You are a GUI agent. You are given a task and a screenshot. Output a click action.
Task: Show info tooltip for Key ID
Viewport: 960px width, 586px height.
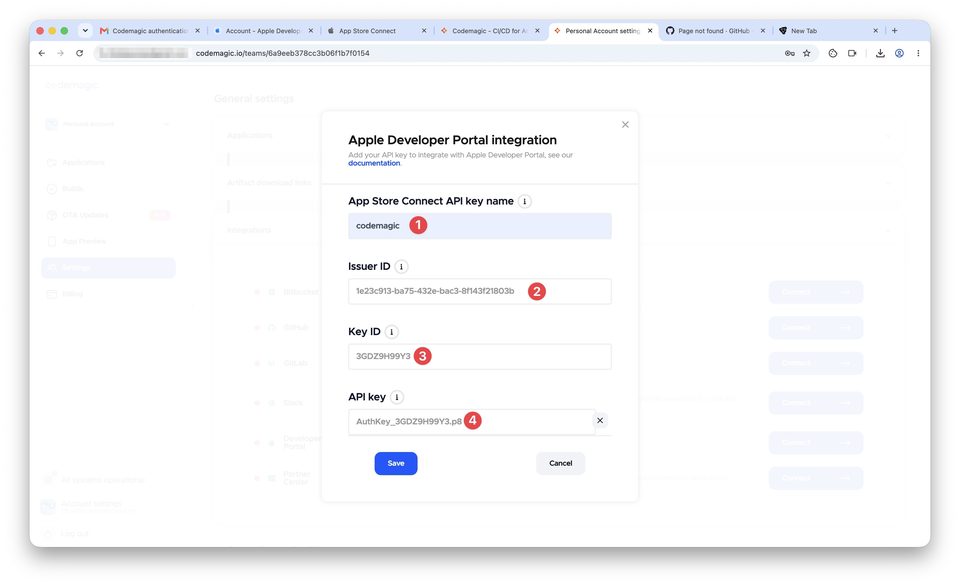[x=392, y=332]
